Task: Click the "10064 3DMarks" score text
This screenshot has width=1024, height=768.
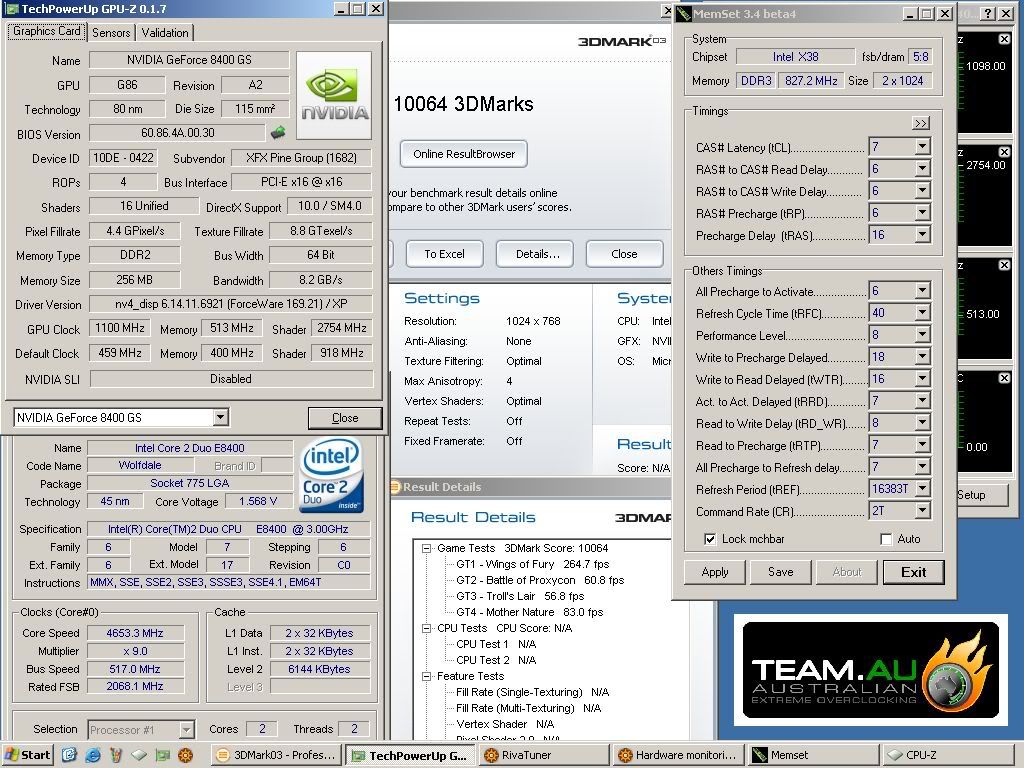Action: (464, 104)
